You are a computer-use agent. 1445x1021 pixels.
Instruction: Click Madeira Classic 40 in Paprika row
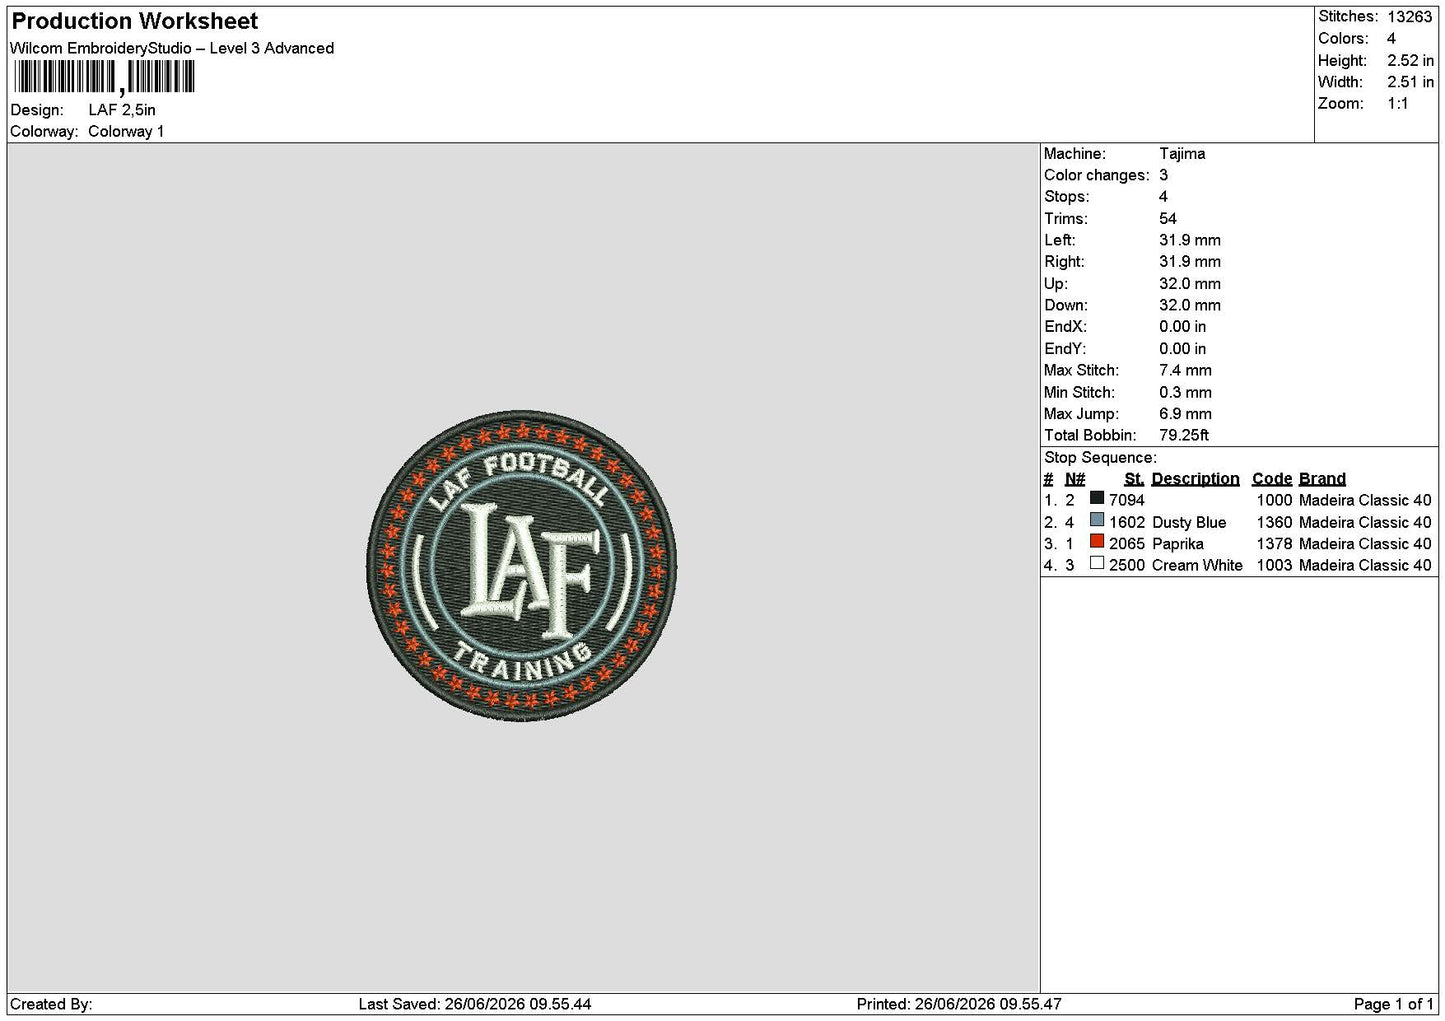(1365, 544)
